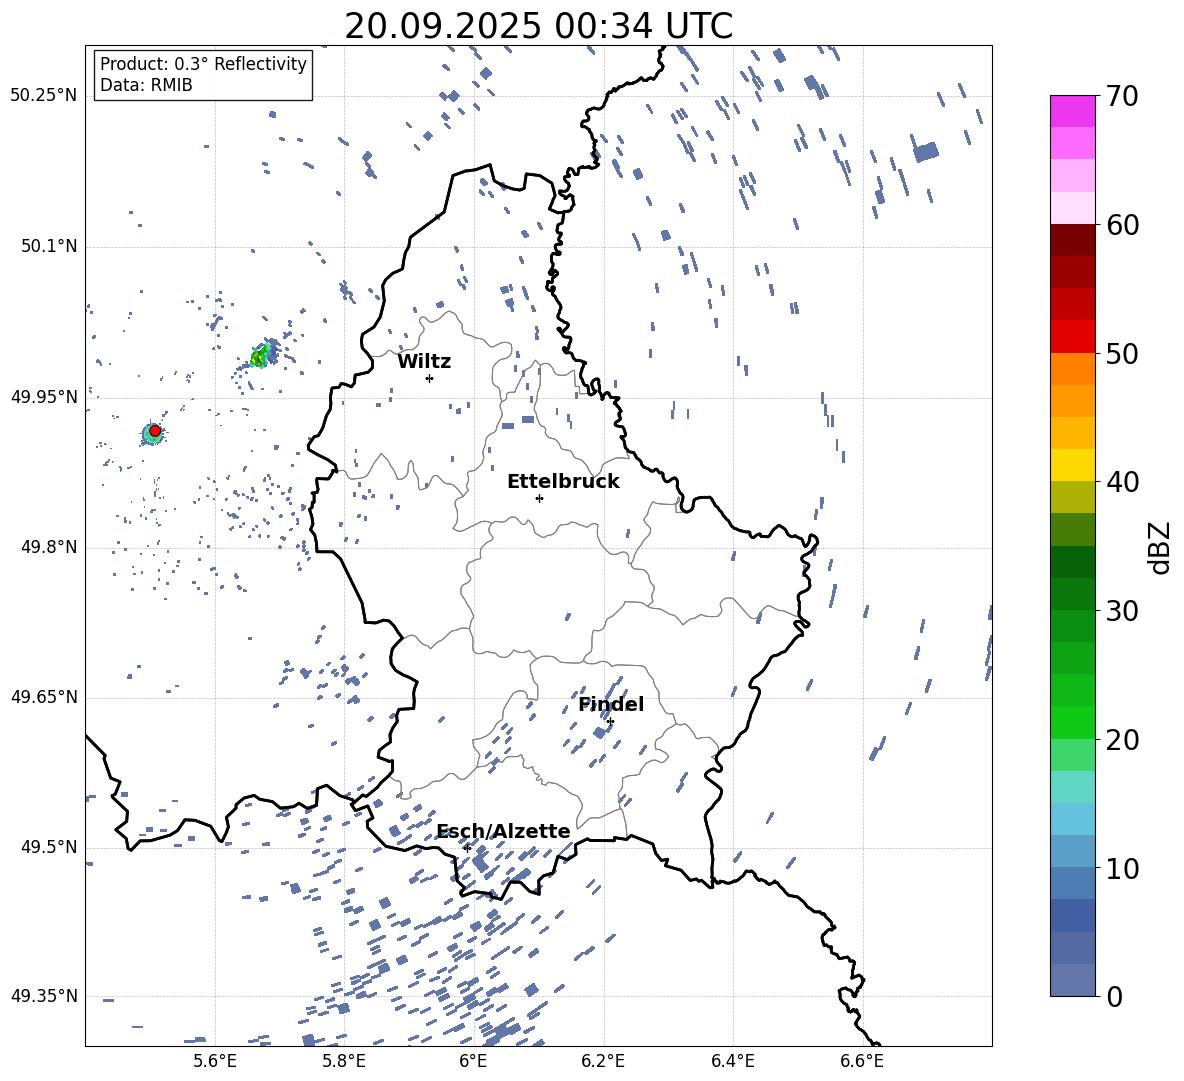Click the green-yellow radar echo cluster

coord(260,355)
